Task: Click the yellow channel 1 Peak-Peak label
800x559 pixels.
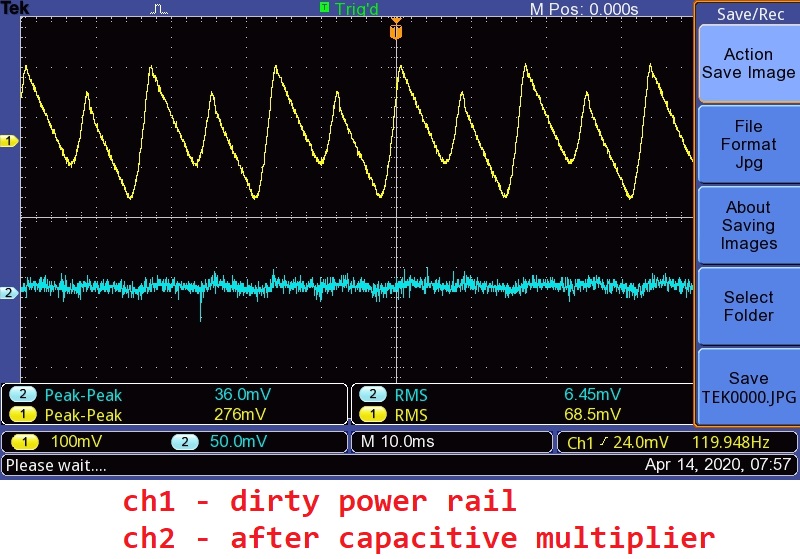Action: (x=83, y=415)
